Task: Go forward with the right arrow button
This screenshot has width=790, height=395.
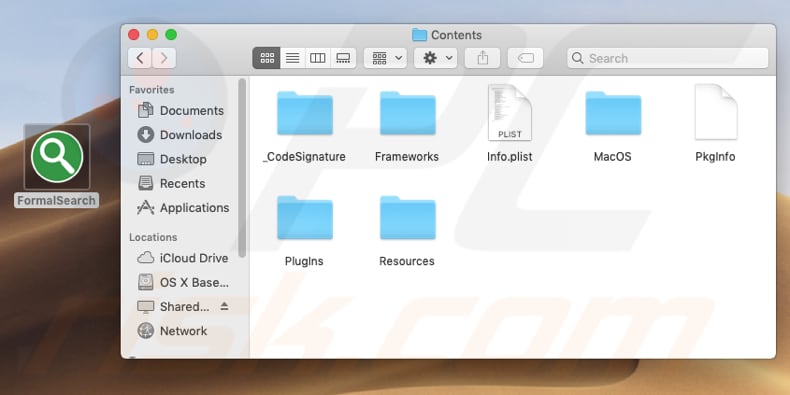Action: click(x=164, y=58)
